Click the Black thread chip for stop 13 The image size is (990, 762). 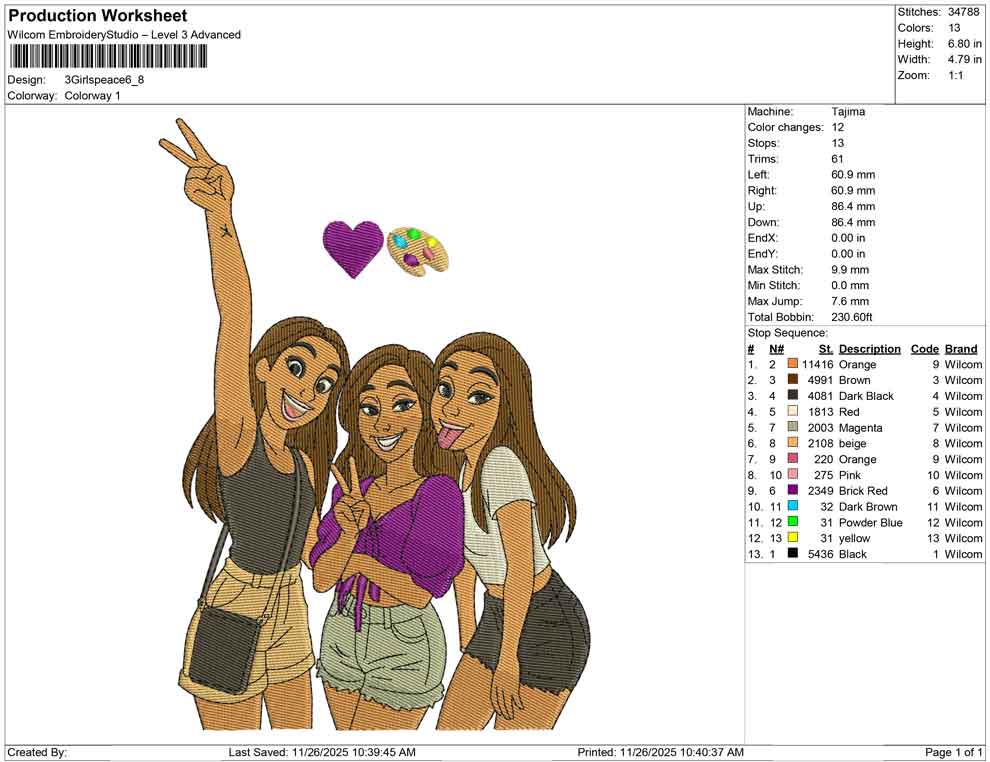pos(792,554)
